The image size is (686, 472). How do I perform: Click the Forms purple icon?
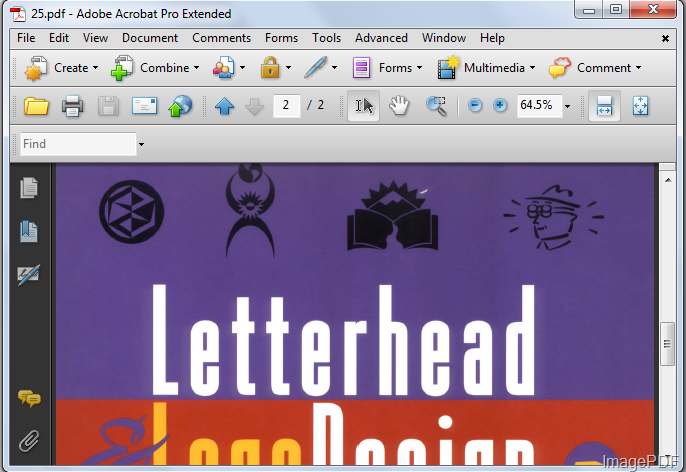point(361,68)
